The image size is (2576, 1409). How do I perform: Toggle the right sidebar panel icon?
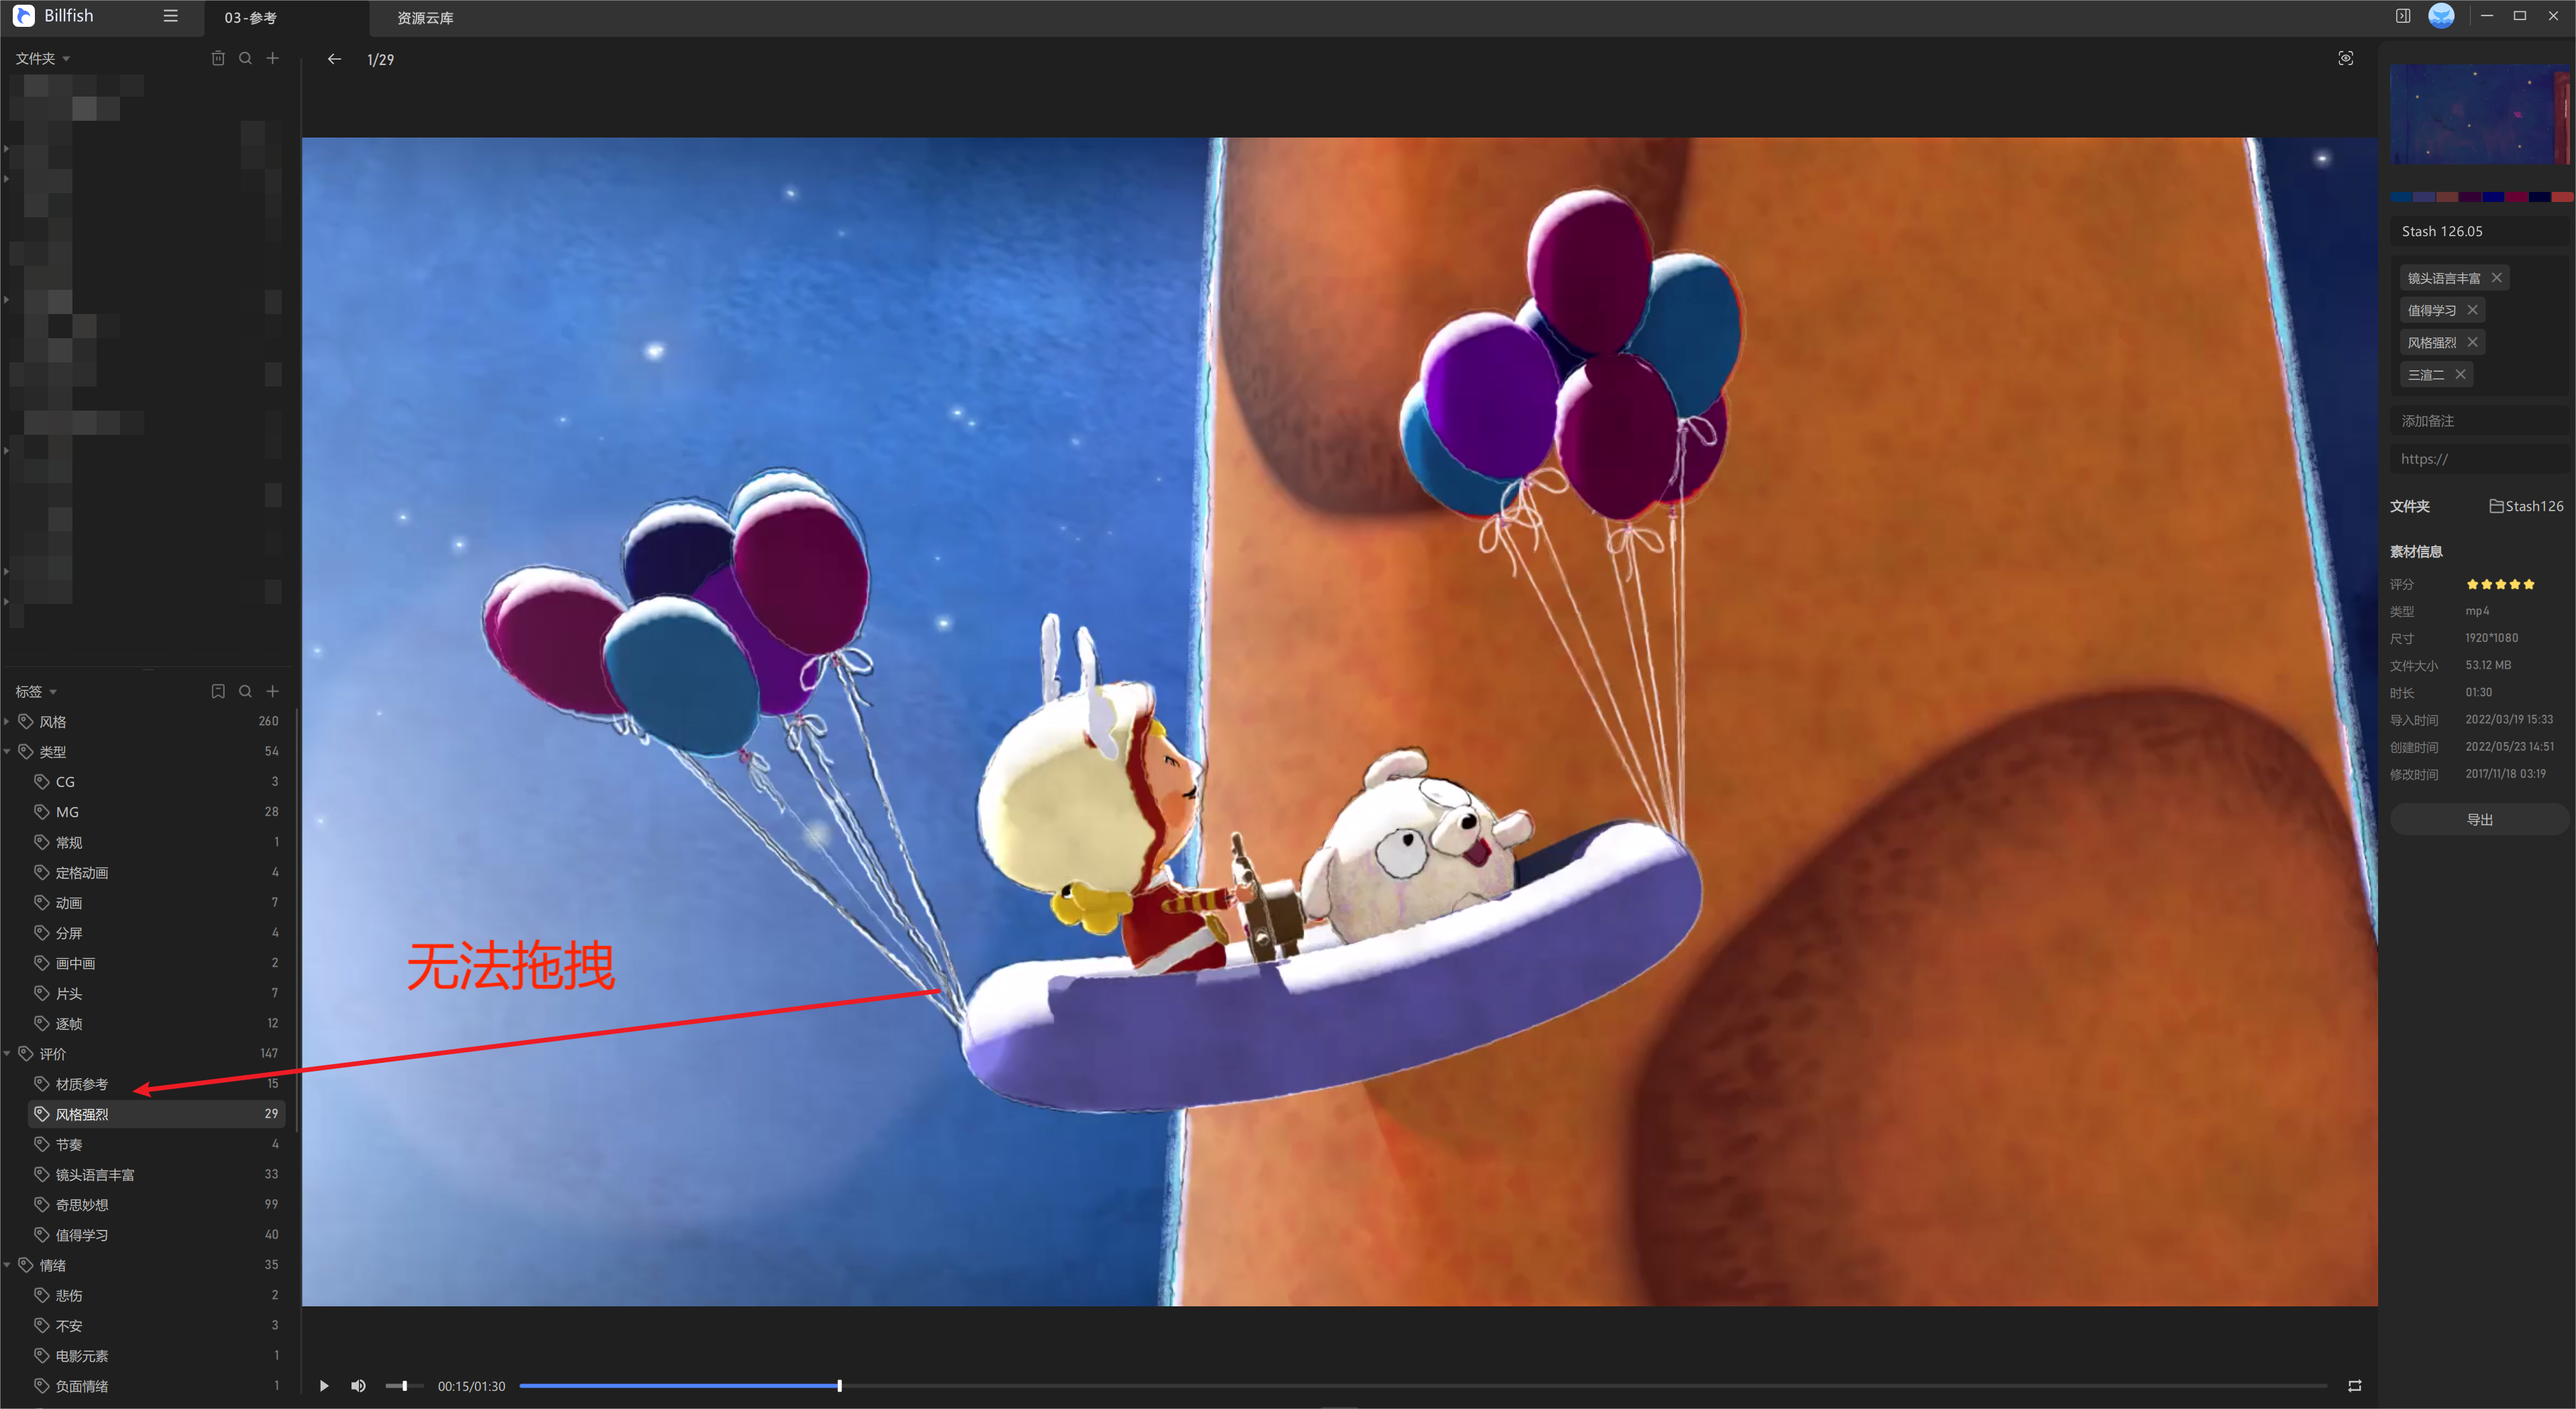2403,16
